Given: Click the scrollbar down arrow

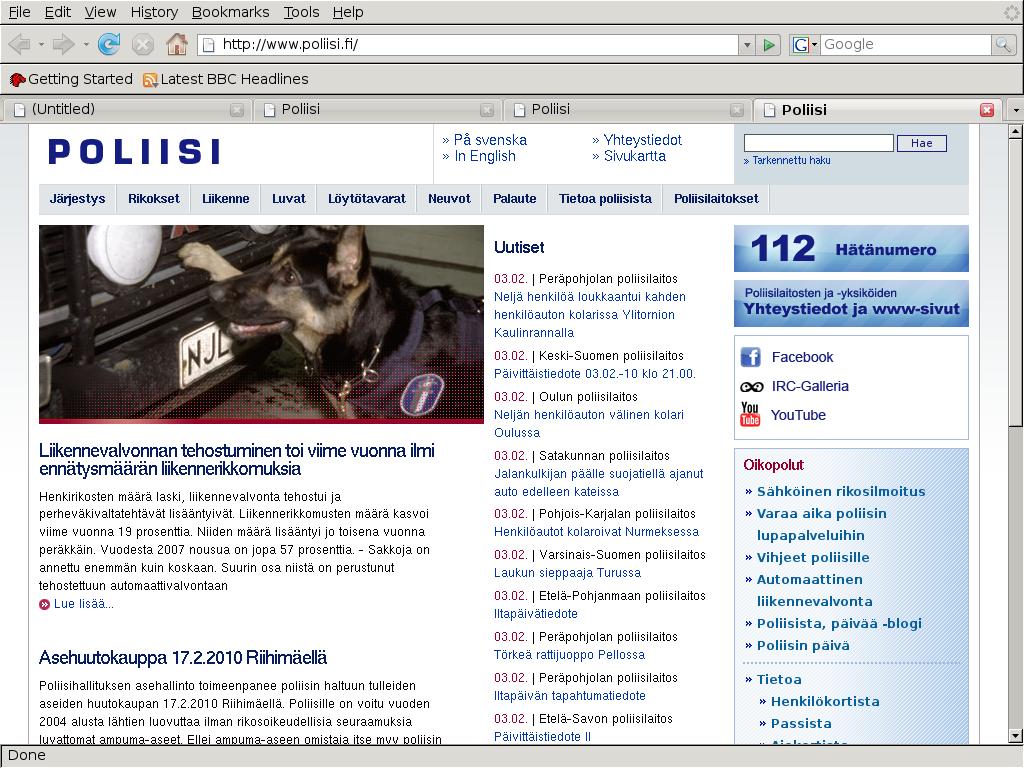Looking at the screenshot, I should [1015, 736].
